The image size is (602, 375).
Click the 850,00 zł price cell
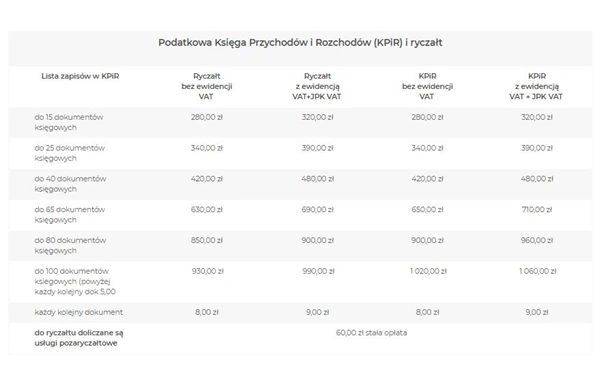pos(207,240)
